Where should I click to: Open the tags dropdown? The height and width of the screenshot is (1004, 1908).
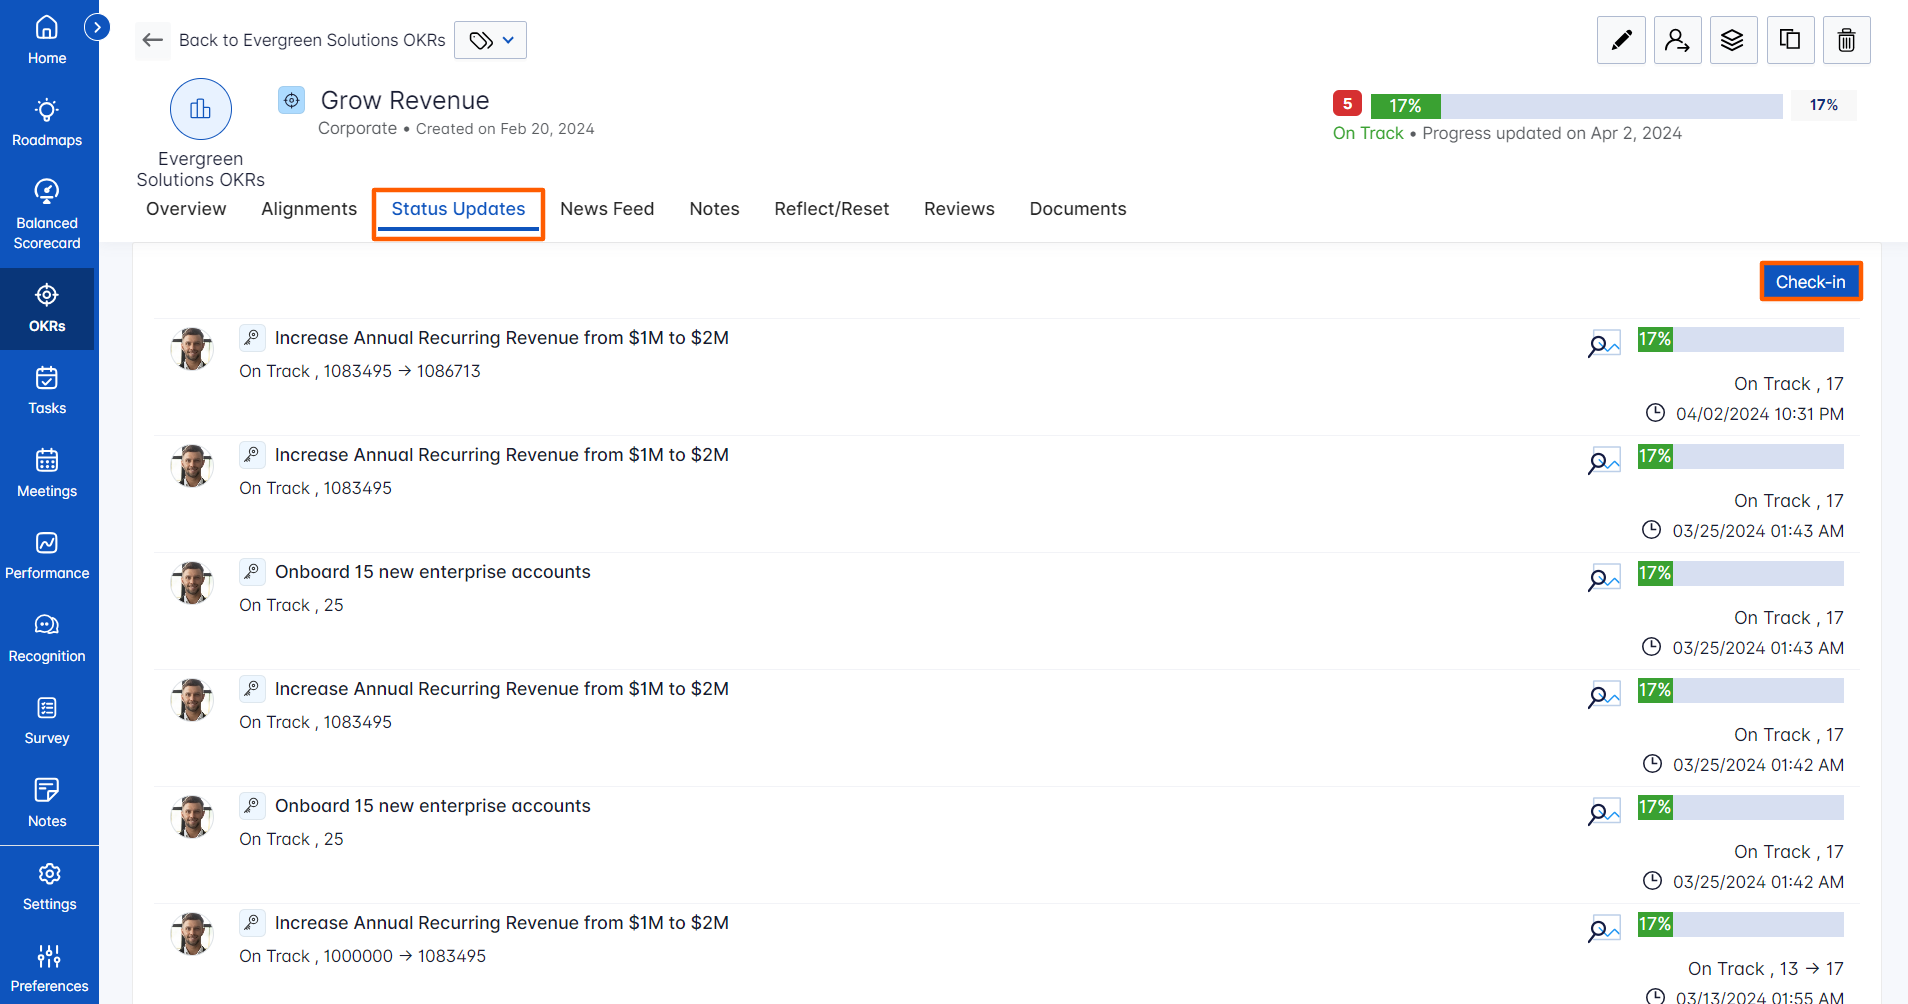[490, 40]
